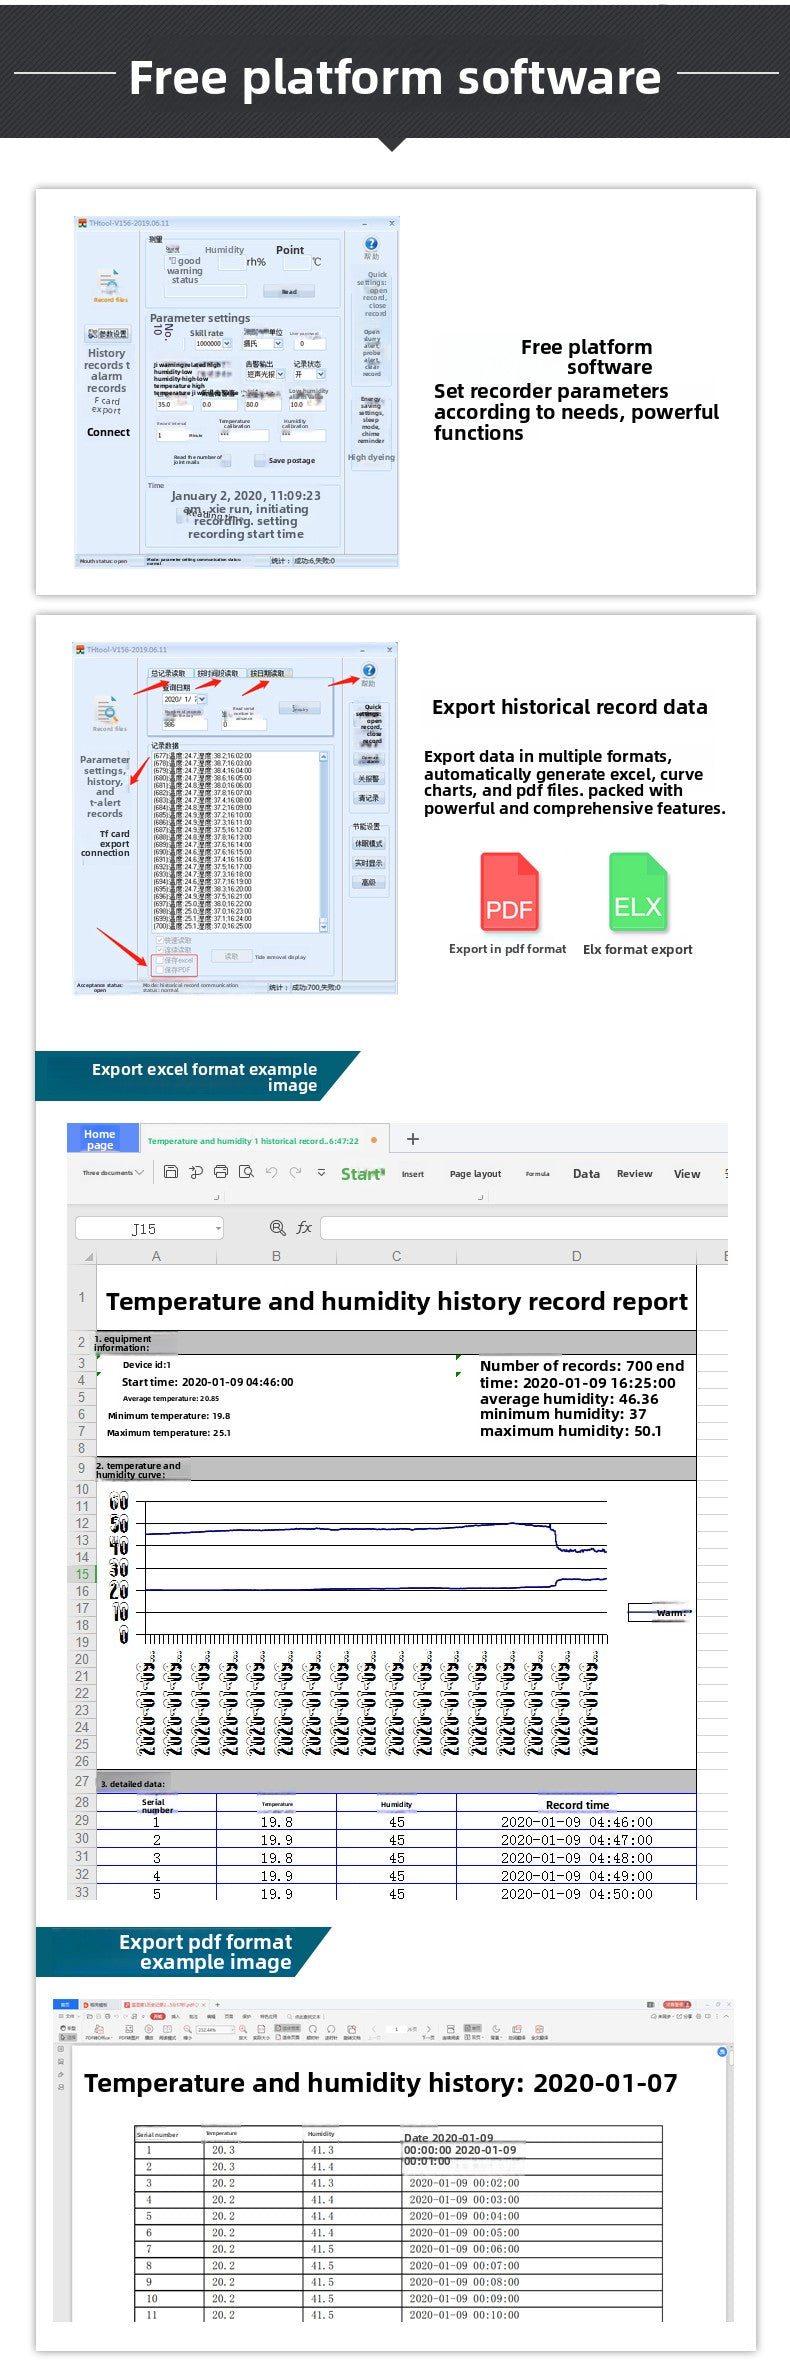The height and width of the screenshot is (2364, 790).
Task: Click the High dyeing button
Action: (371, 457)
